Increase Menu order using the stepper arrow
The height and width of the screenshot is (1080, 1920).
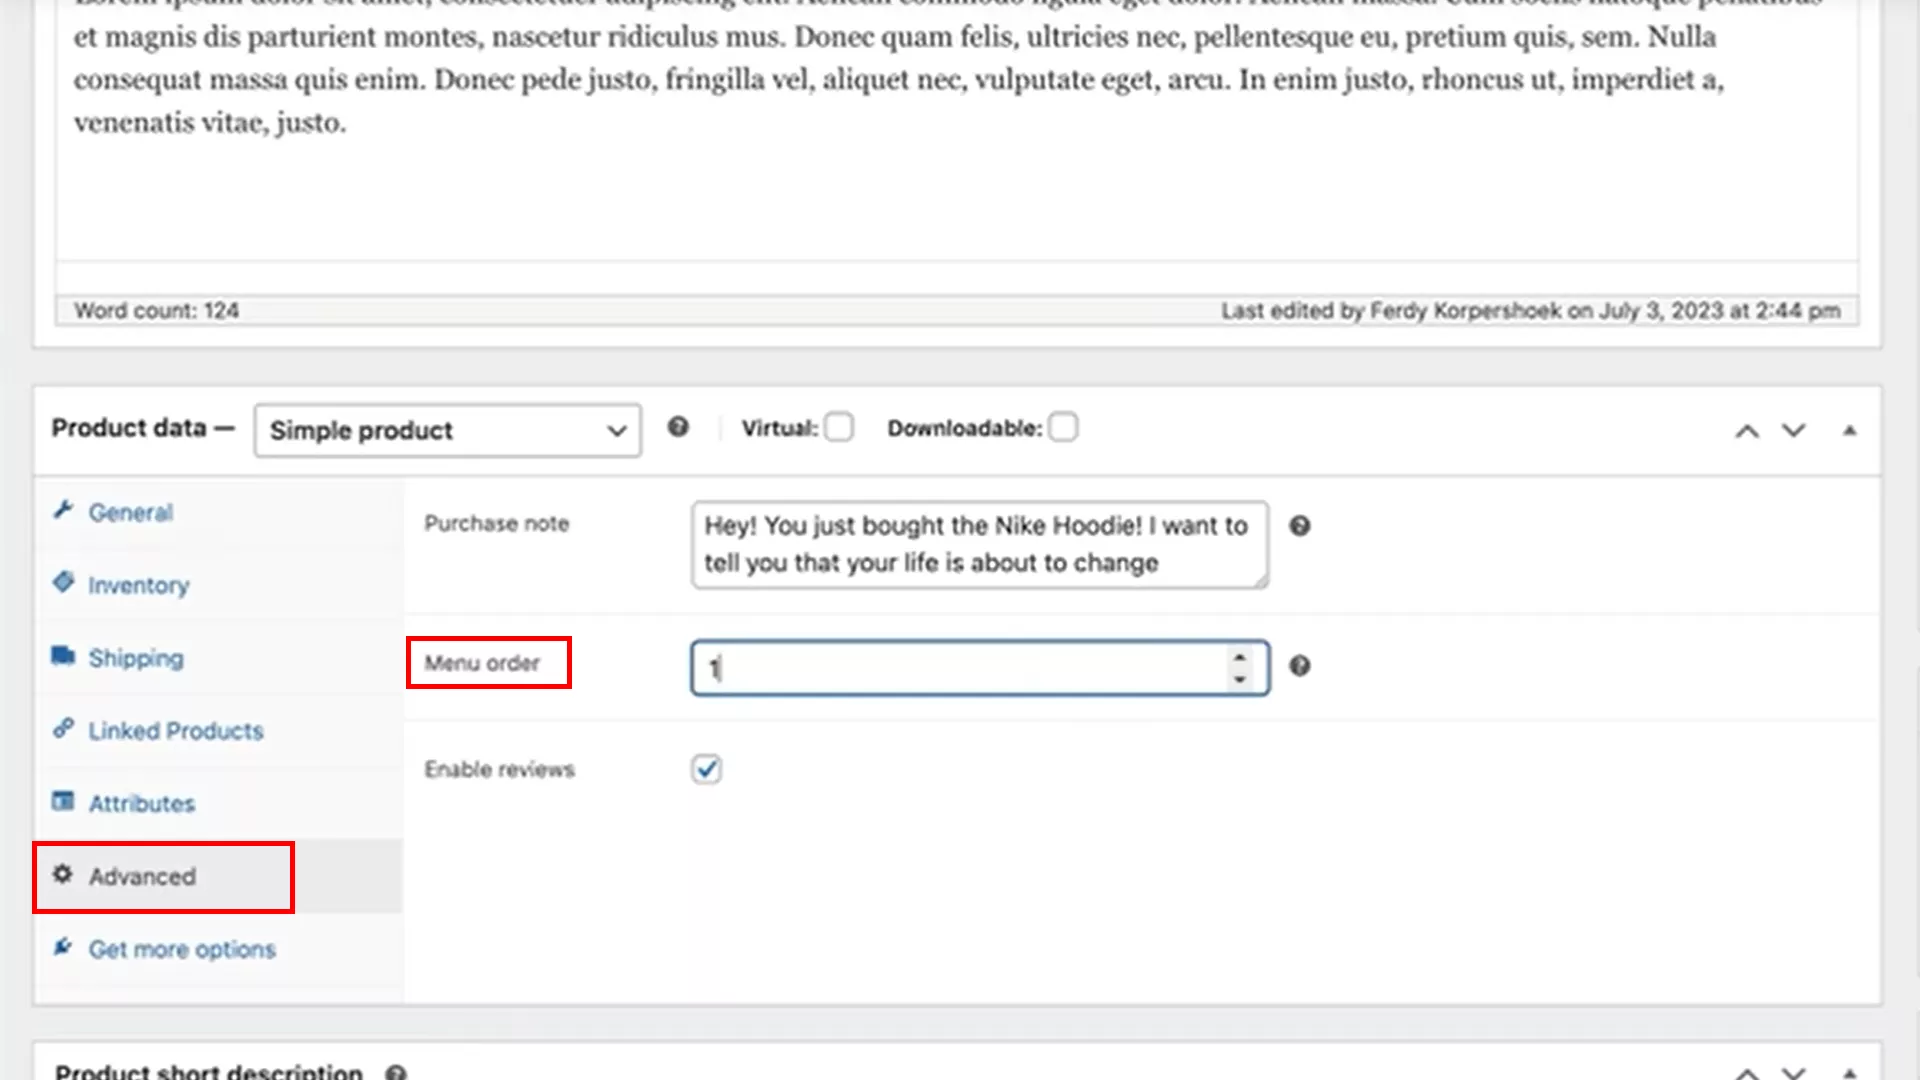coord(1240,659)
